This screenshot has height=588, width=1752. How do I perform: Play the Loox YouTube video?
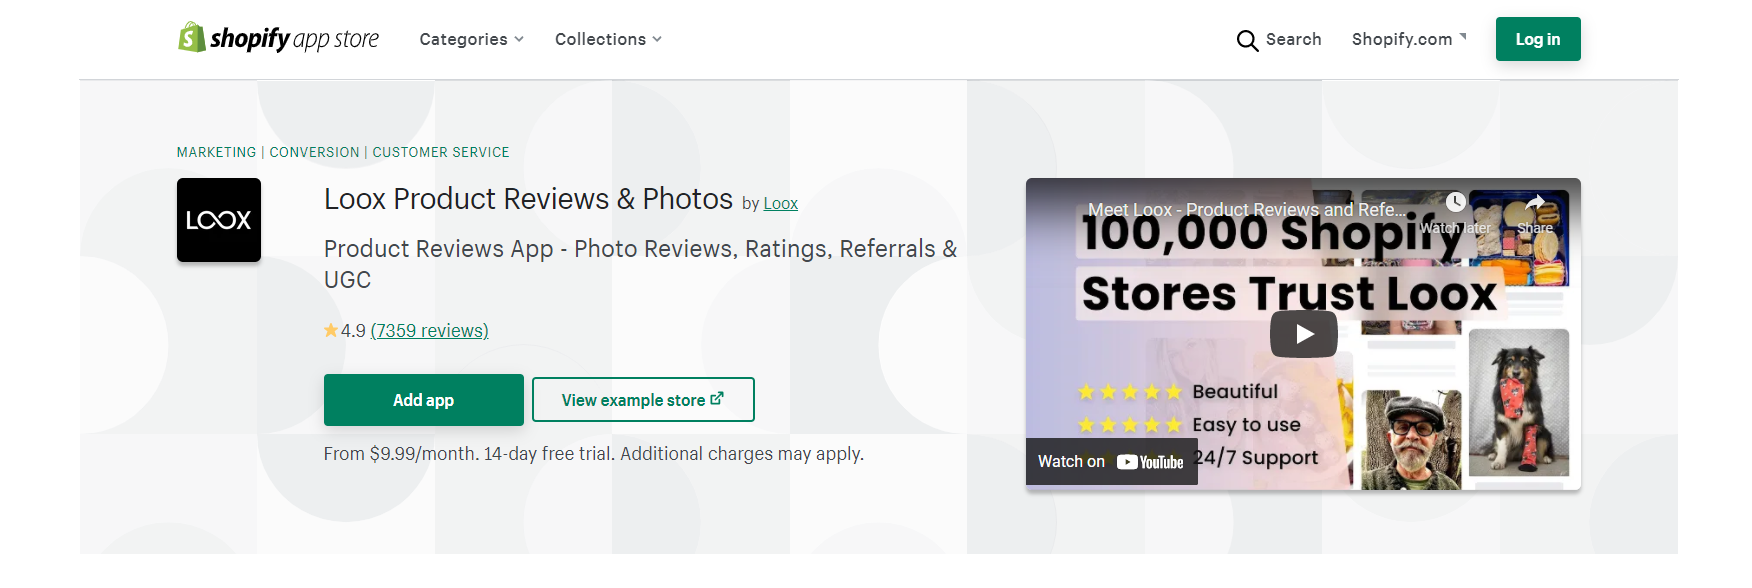1303,334
